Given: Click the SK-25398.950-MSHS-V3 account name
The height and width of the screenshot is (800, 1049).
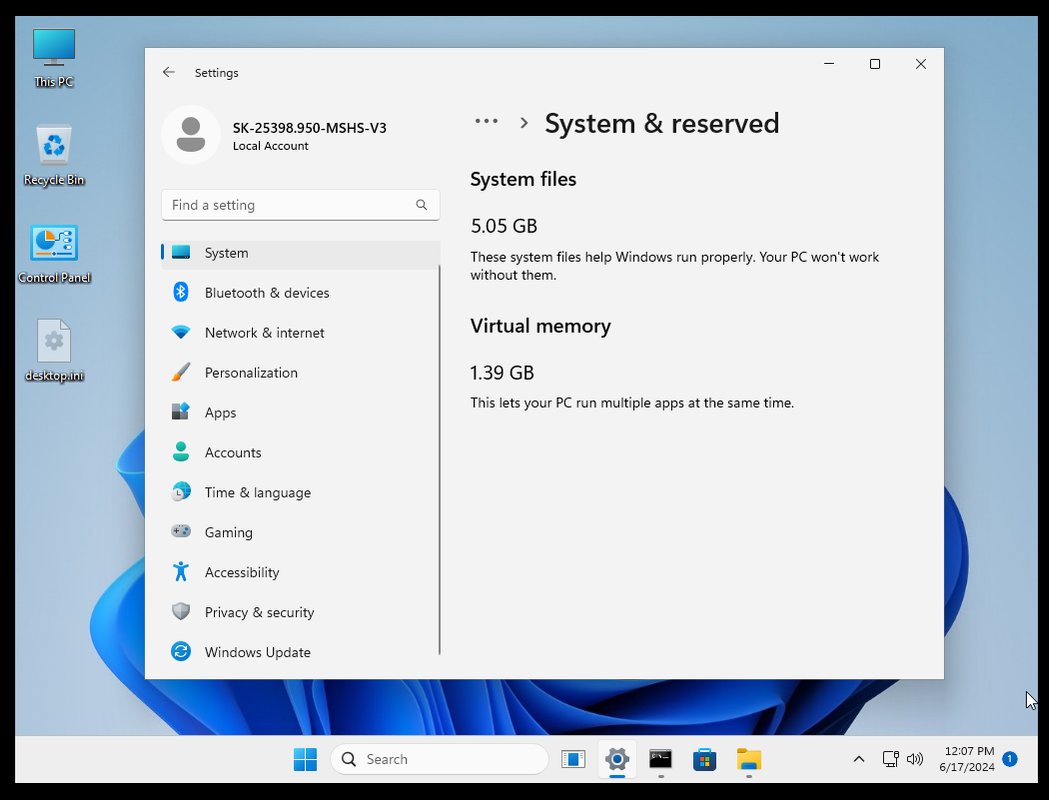Looking at the screenshot, I should click(309, 128).
